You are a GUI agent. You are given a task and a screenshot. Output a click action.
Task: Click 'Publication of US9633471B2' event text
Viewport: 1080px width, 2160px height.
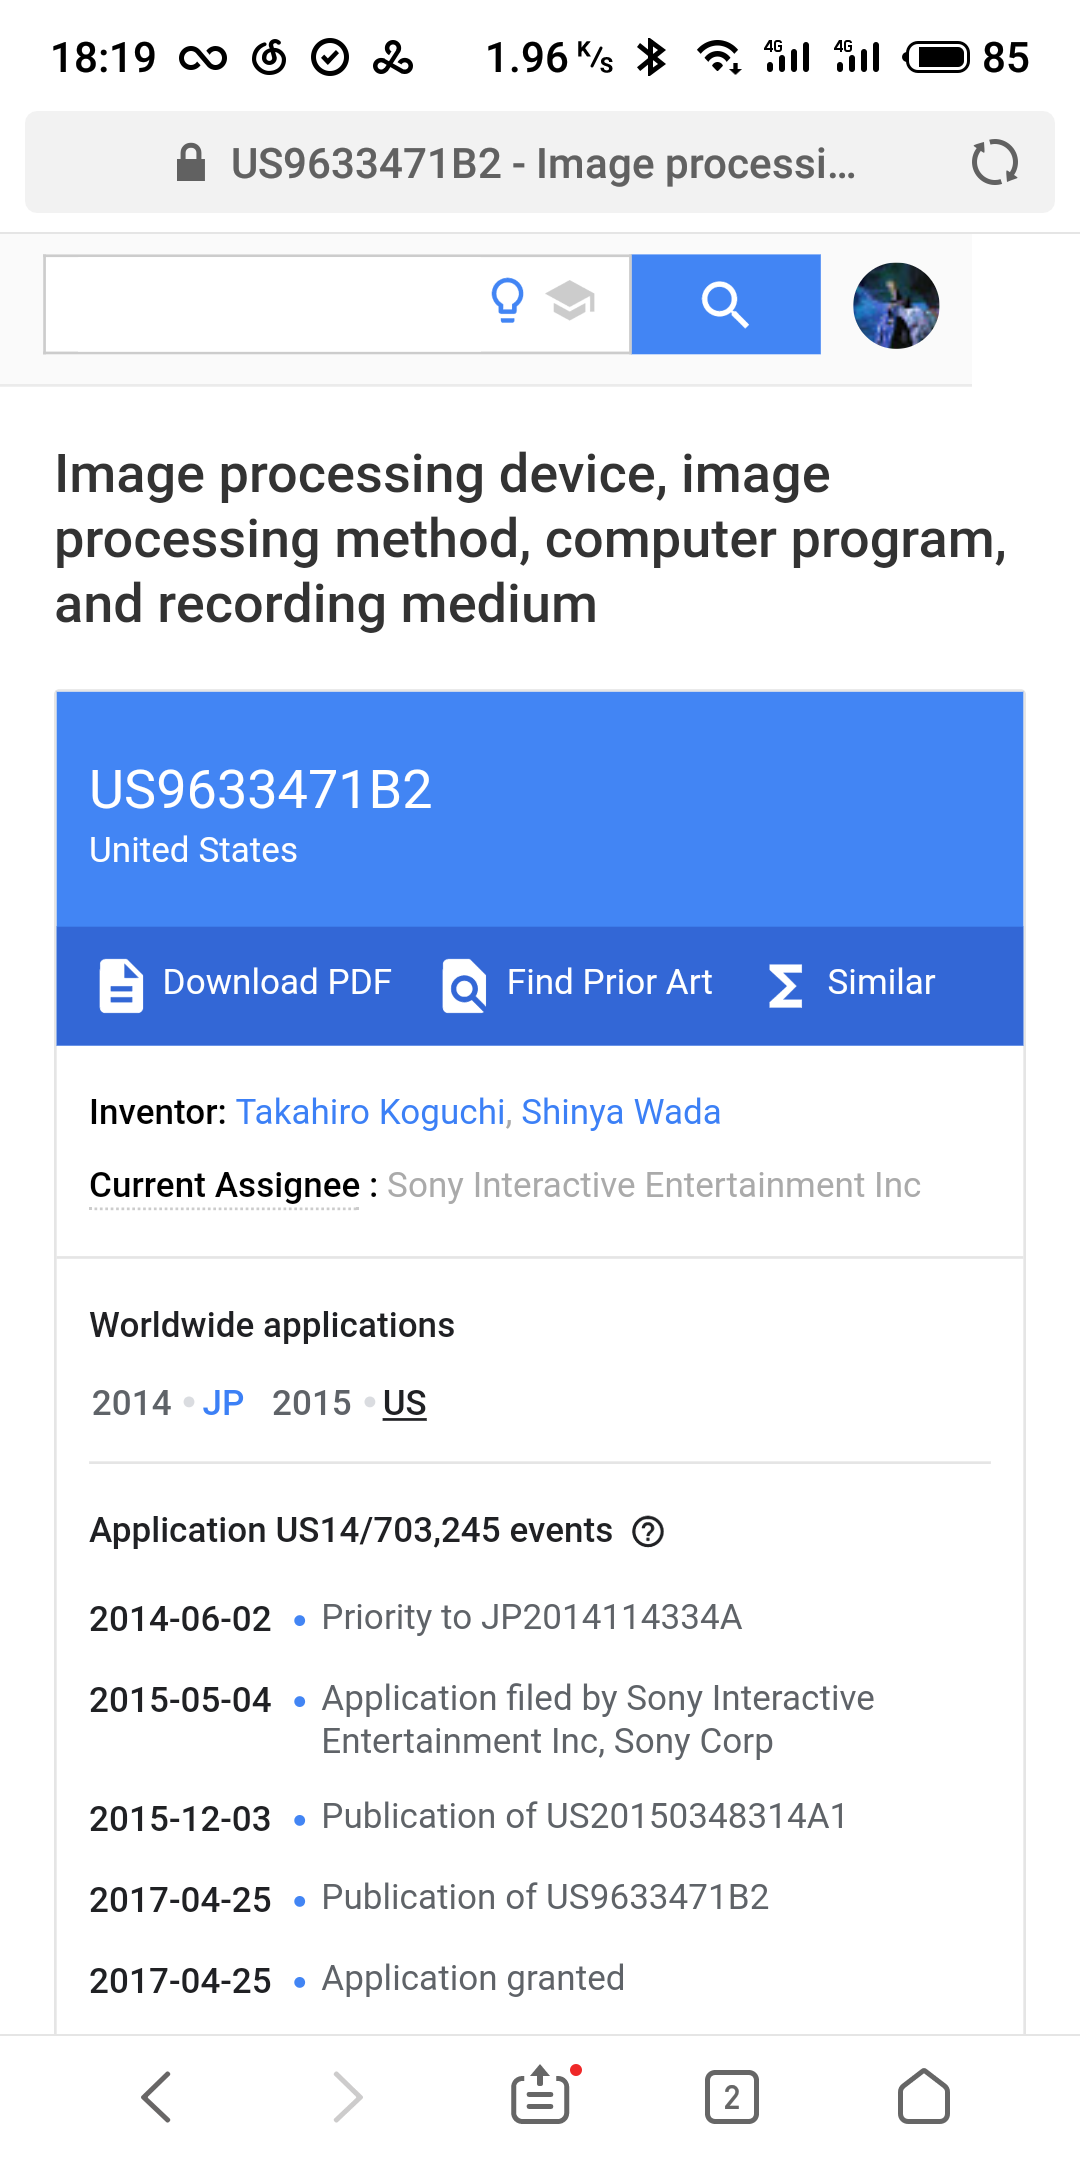click(545, 1897)
